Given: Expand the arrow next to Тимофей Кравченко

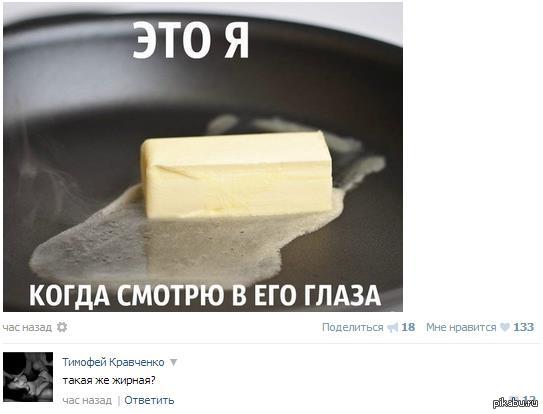Looking at the screenshot, I should [173, 362].
